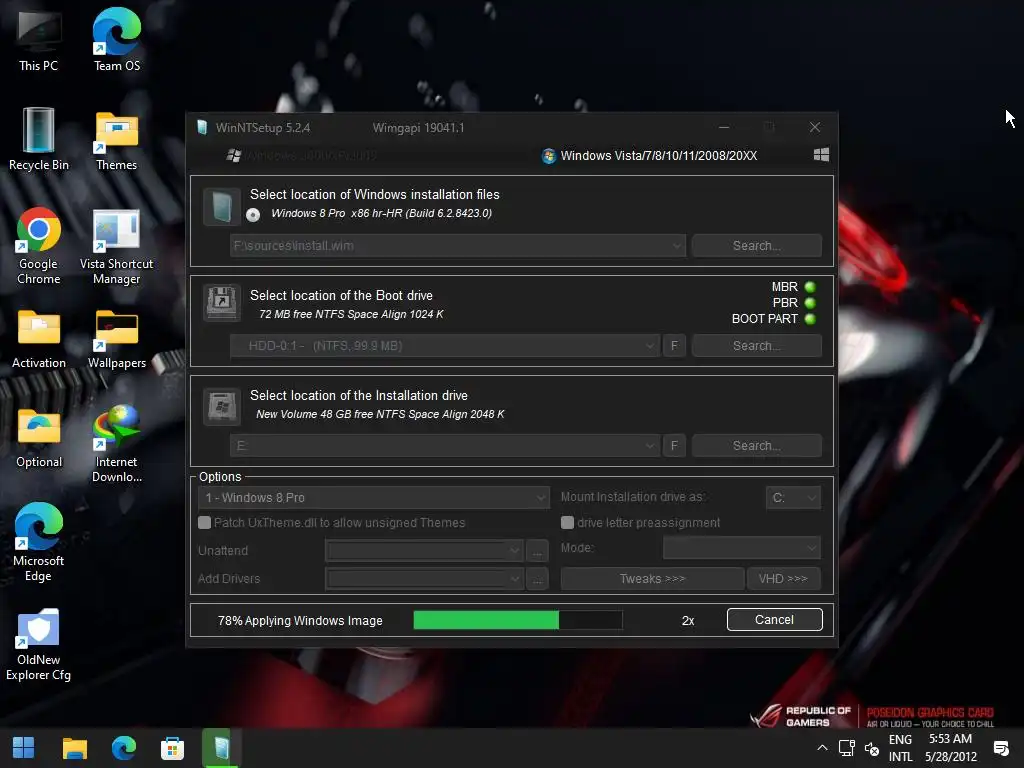1024x768 pixels.
Task: Click the WinNTSetup taskbar button
Action: 221,748
